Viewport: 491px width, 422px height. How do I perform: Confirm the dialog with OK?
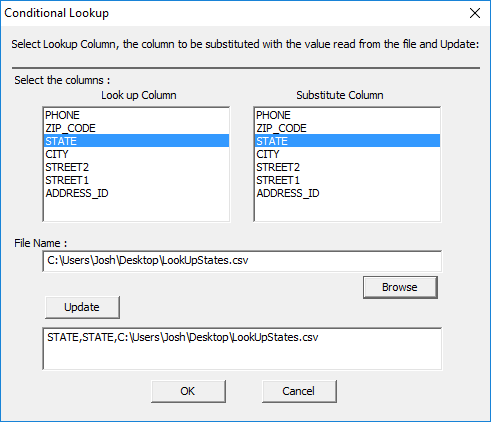click(x=188, y=391)
